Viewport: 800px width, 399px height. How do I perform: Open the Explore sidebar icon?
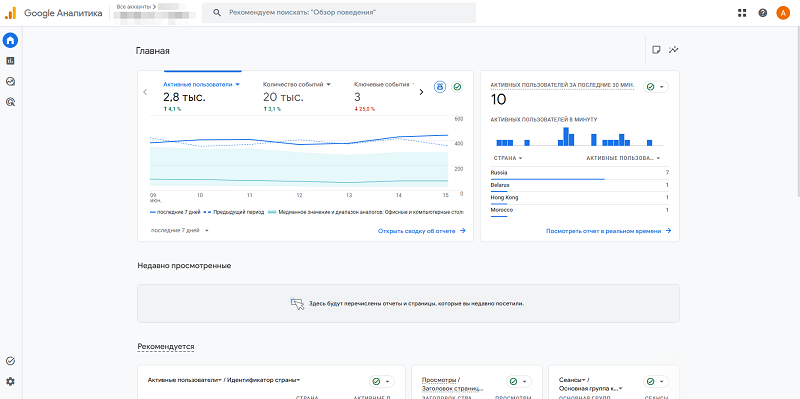tap(10, 81)
